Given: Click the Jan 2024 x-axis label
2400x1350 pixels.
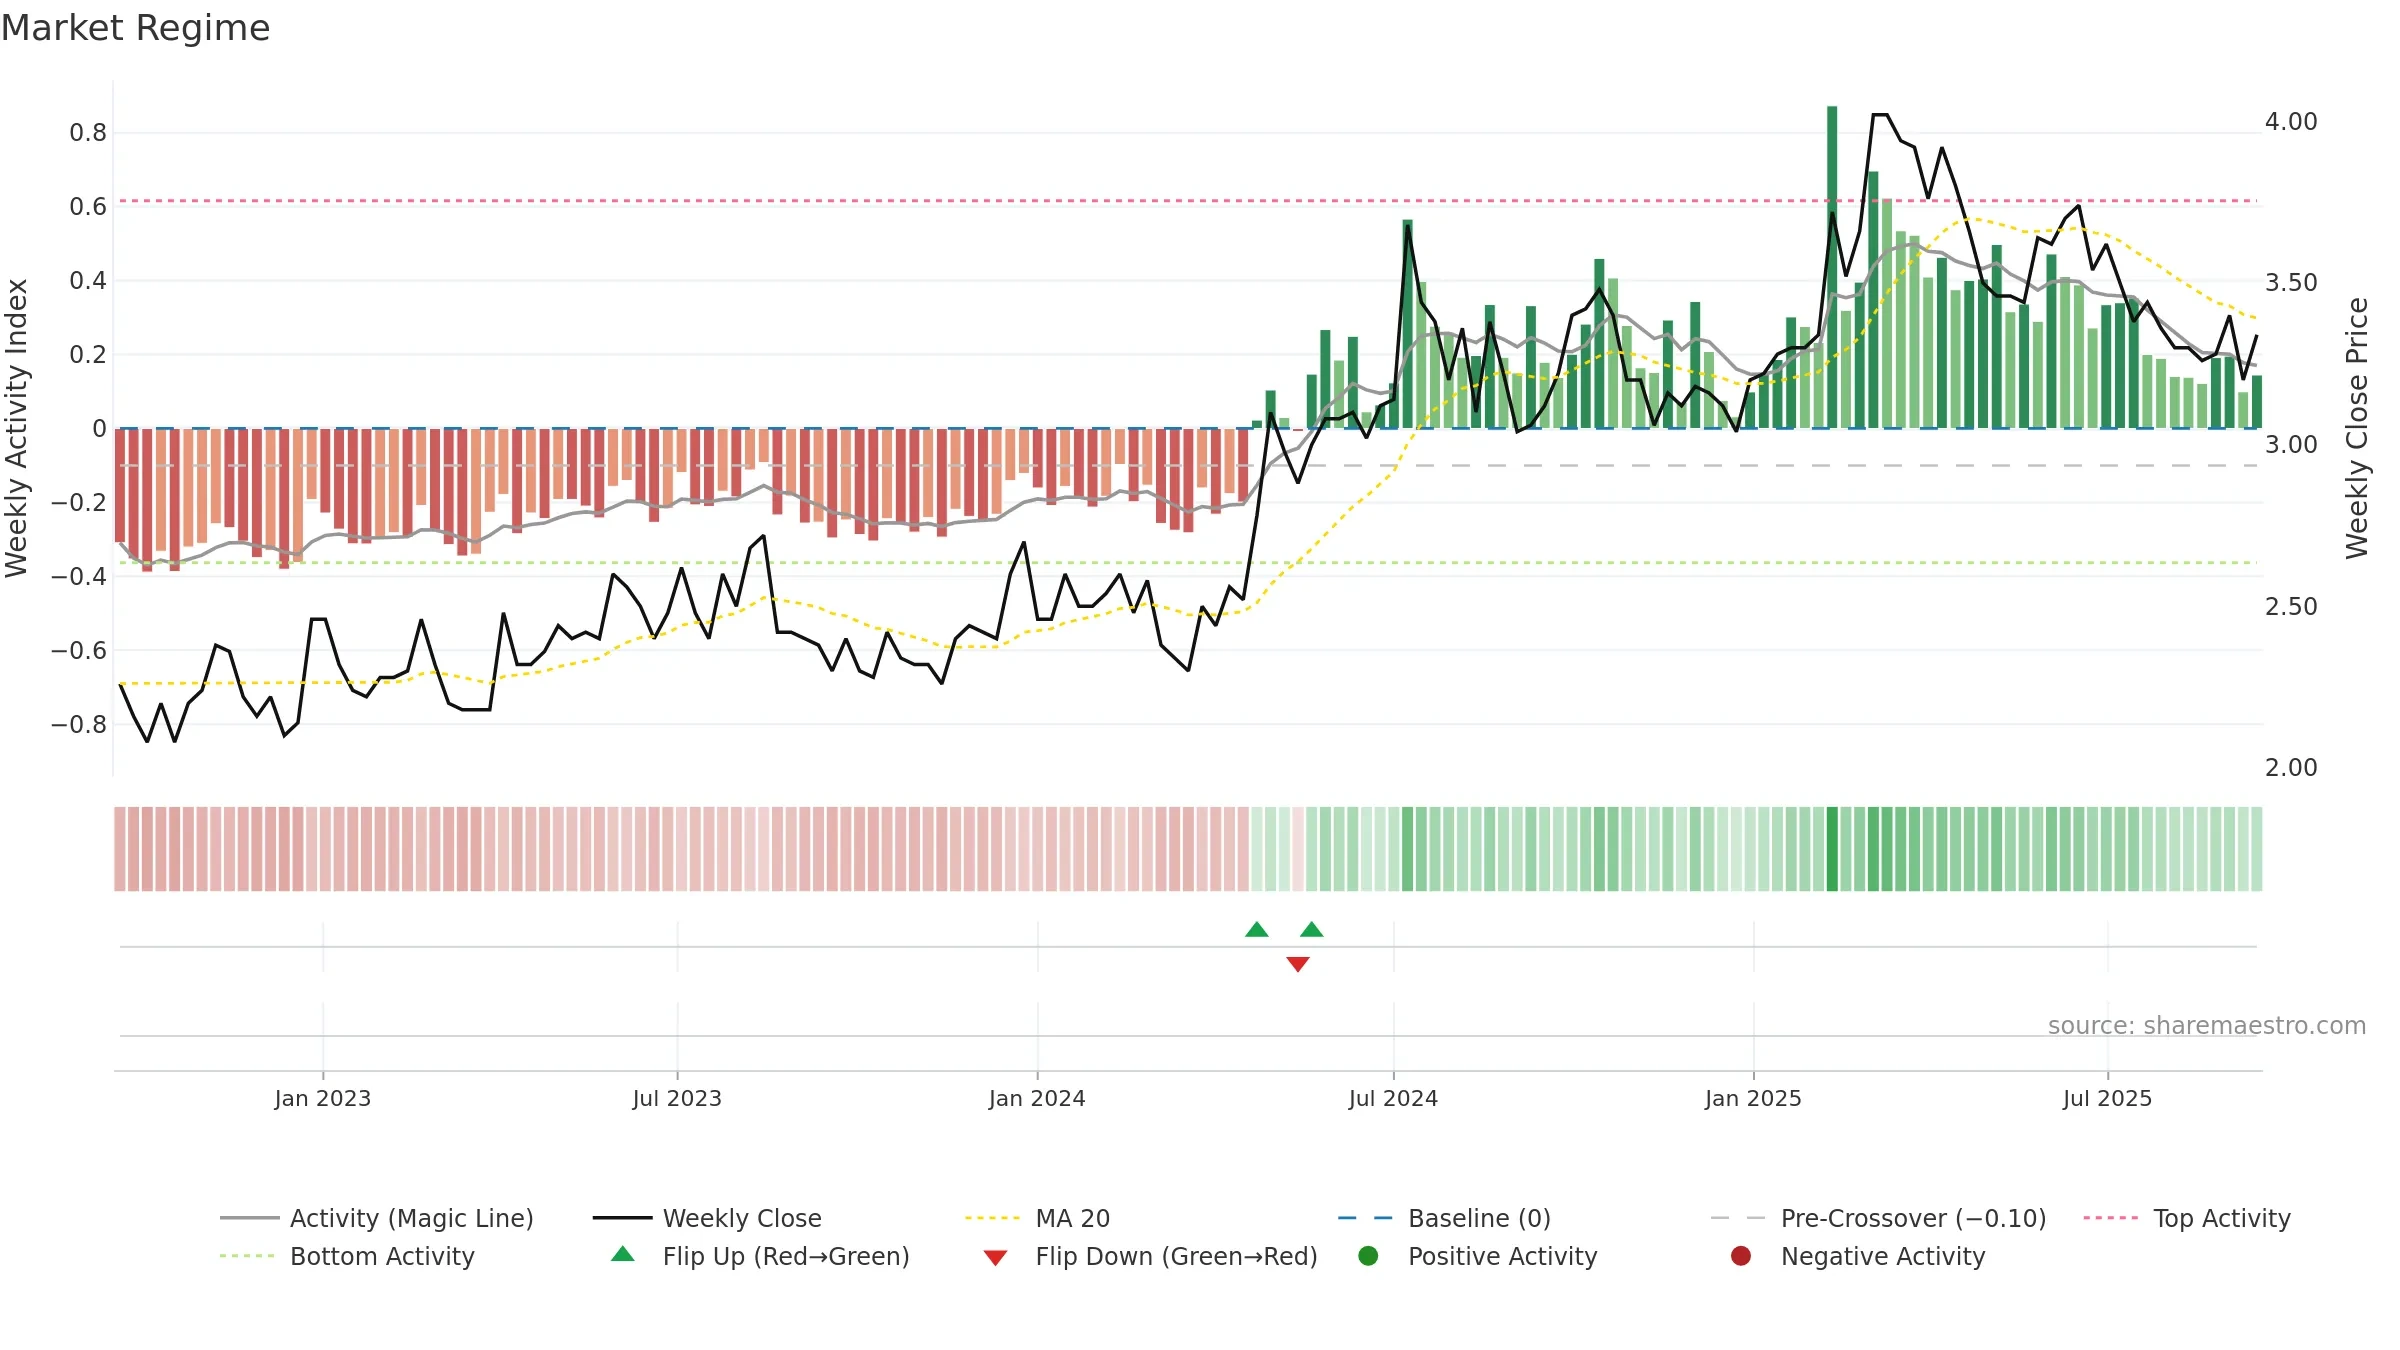Looking at the screenshot, I should [1037, 1098].
